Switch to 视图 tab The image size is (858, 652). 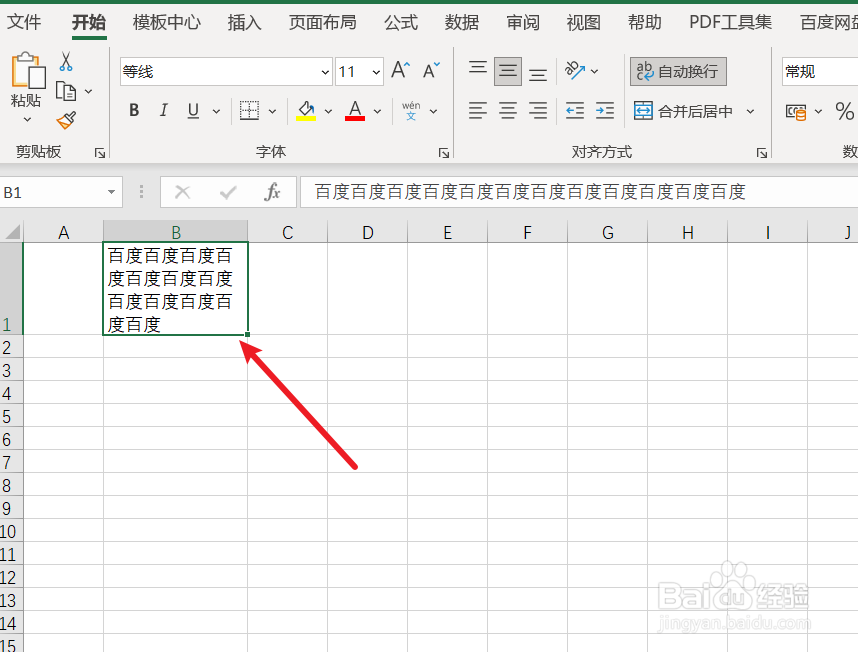584,22
